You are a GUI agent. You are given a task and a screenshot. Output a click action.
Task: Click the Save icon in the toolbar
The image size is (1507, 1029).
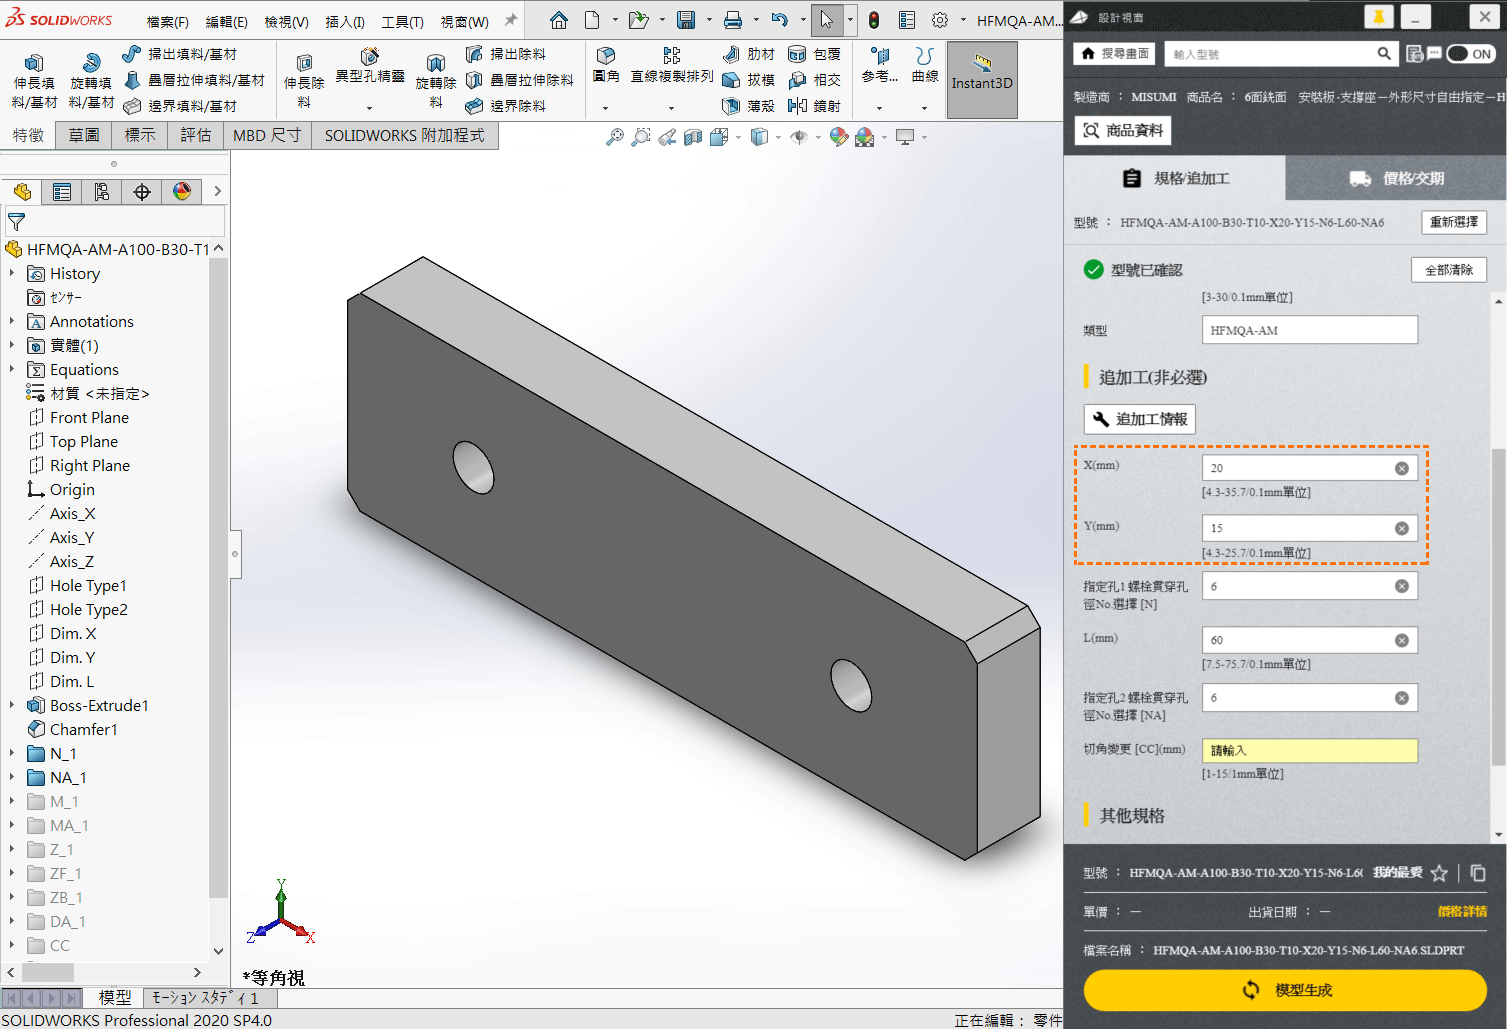(686, 20)
